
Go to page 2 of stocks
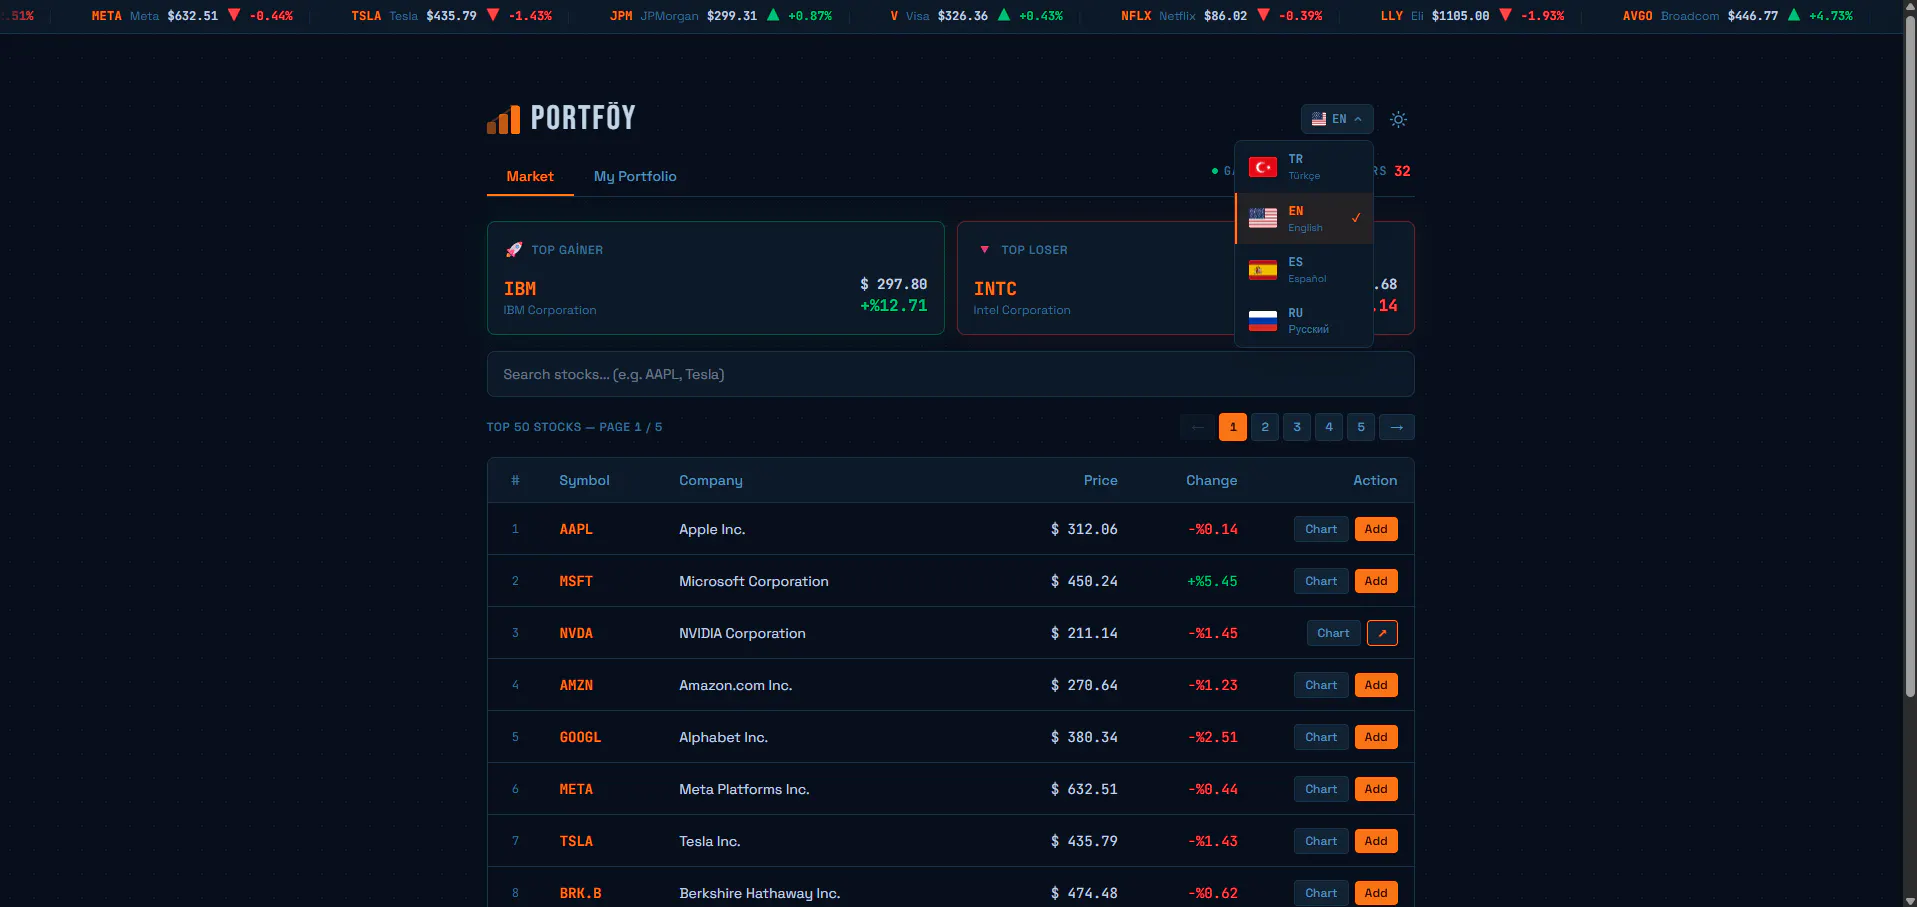(1265, 427)
